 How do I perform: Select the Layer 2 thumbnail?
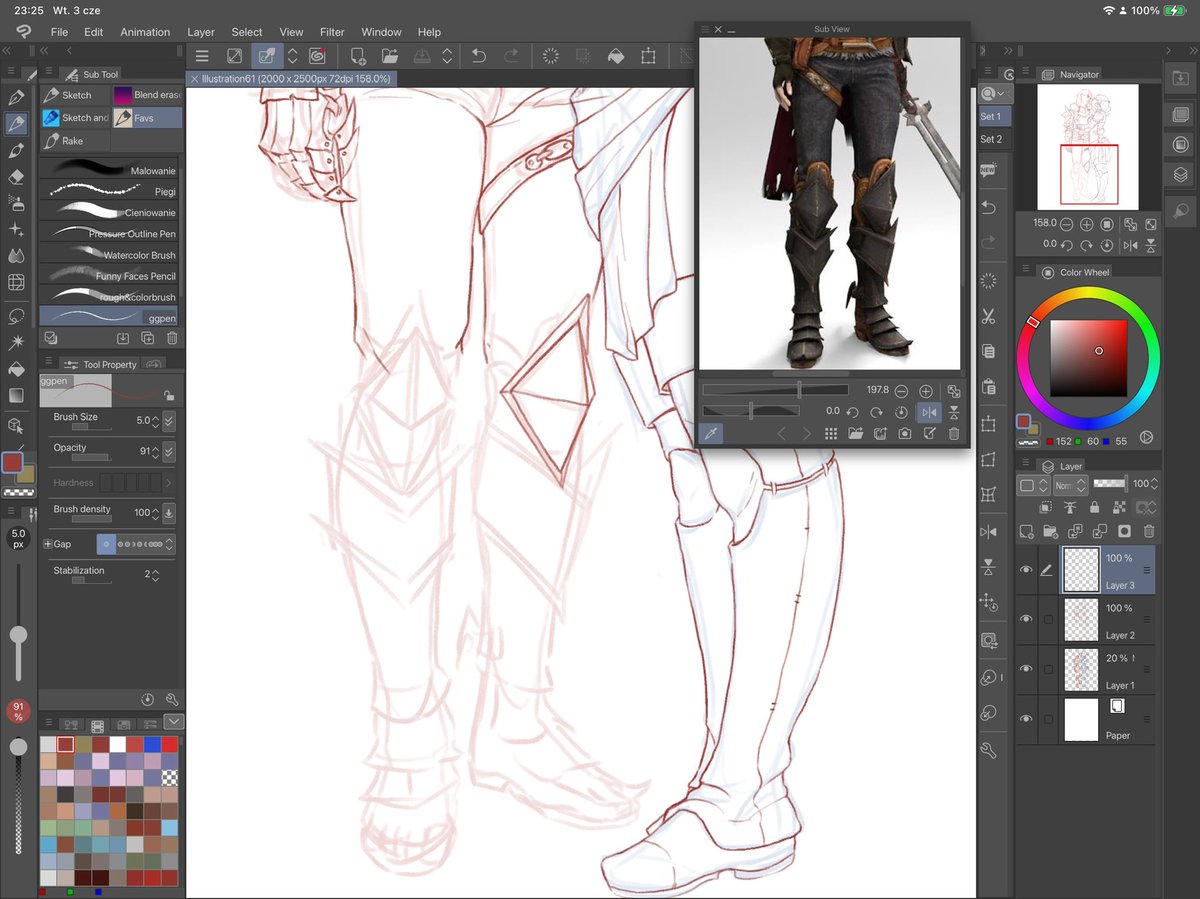1081,620
